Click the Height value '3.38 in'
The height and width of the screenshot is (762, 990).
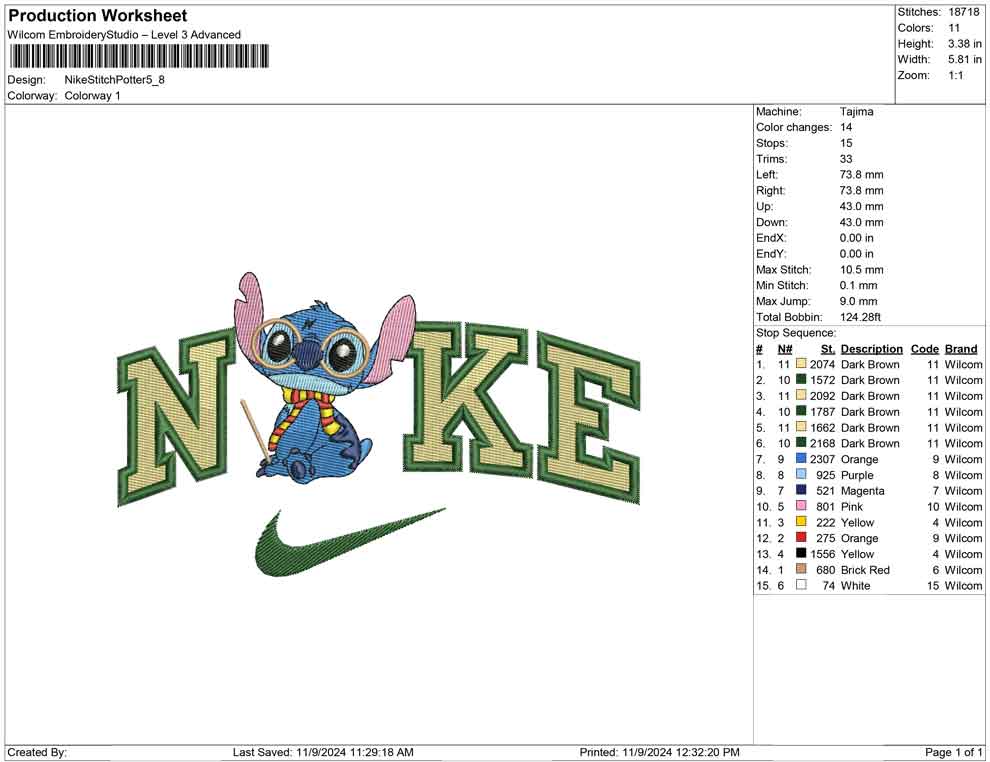[x=964, y=44]
